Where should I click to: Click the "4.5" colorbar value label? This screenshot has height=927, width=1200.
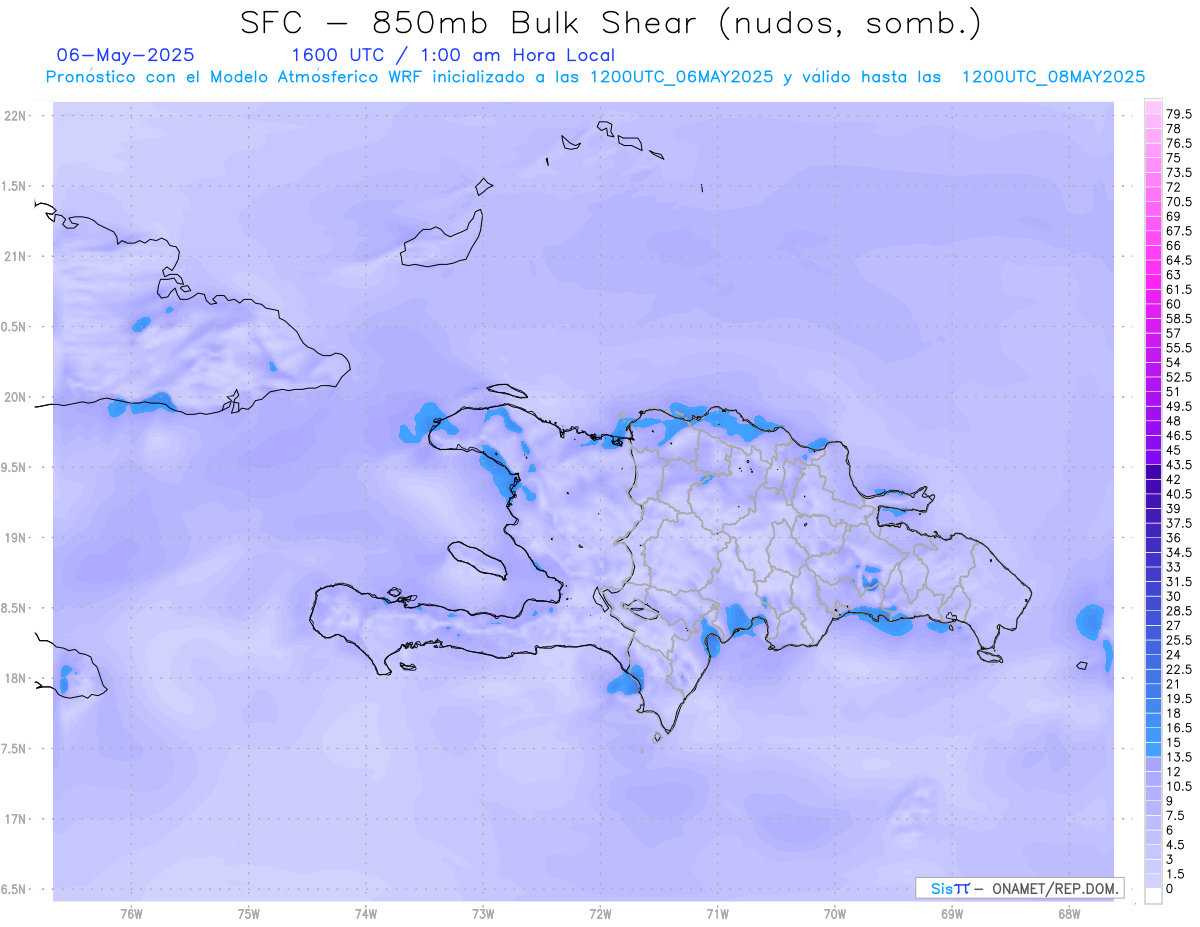pyautogui.click(x=1177, y=844)
